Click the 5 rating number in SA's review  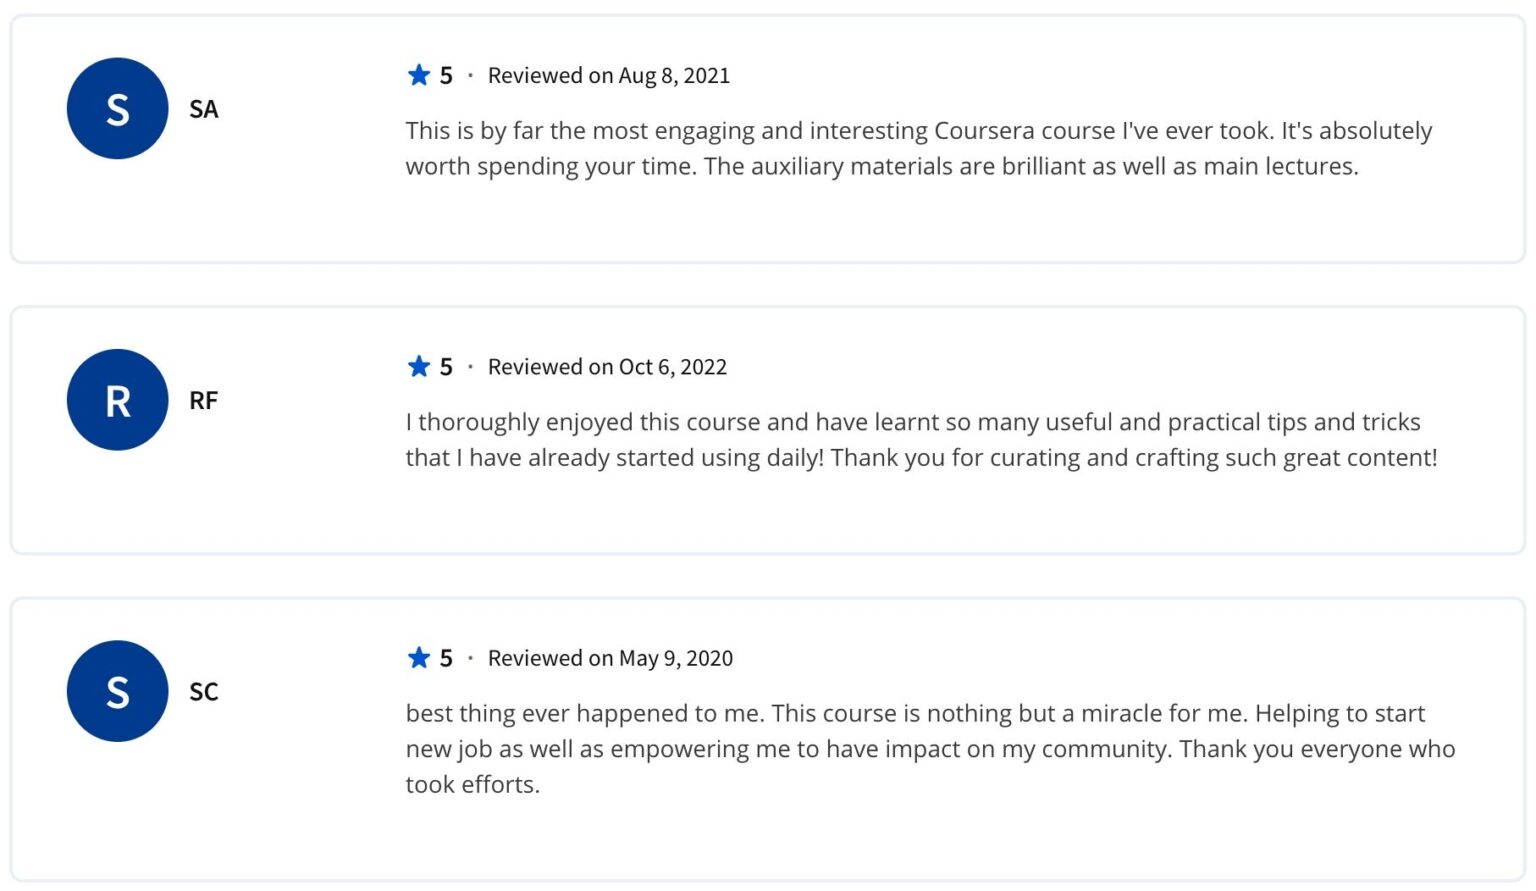(x=446, y=76)
